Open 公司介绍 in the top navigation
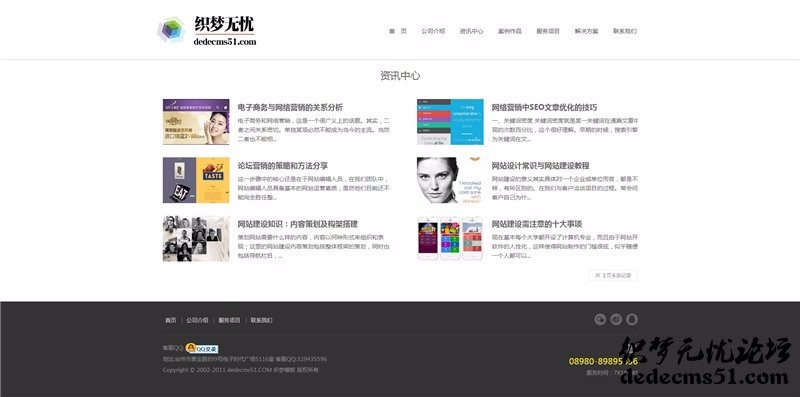This screenshot has height=397, width=800. (x=433, y=31)
